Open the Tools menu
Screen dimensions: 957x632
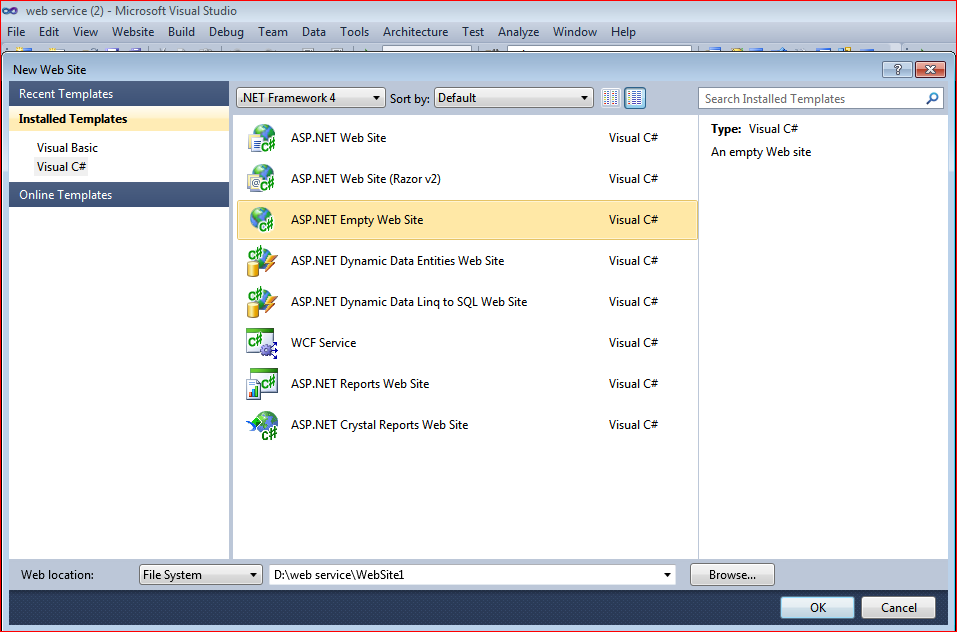click(x=355, y=32)
